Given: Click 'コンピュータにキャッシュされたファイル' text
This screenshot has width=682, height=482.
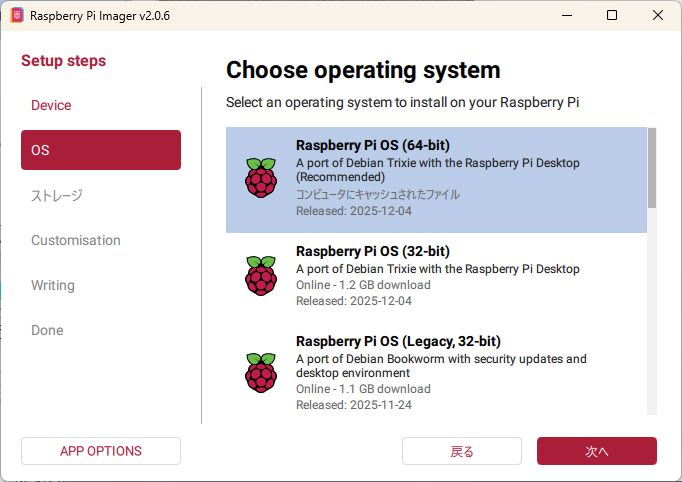Looking at the screenshot, I should click(378, 194).
